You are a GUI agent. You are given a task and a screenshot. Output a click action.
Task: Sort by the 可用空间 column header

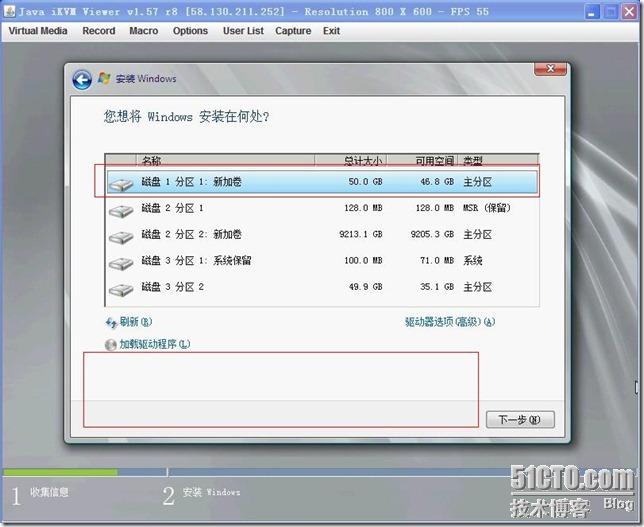[x=422, y=160]
